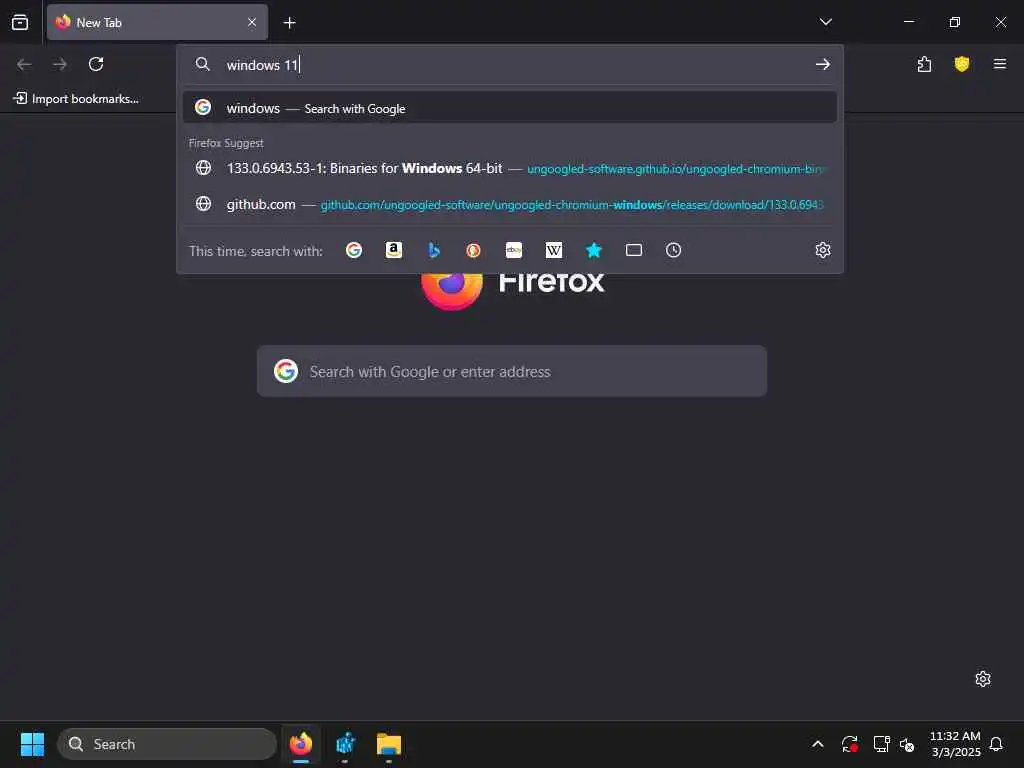Open new tab personalize gear icon
This screenshot has height=768, width=1024.
click(983, 679)
